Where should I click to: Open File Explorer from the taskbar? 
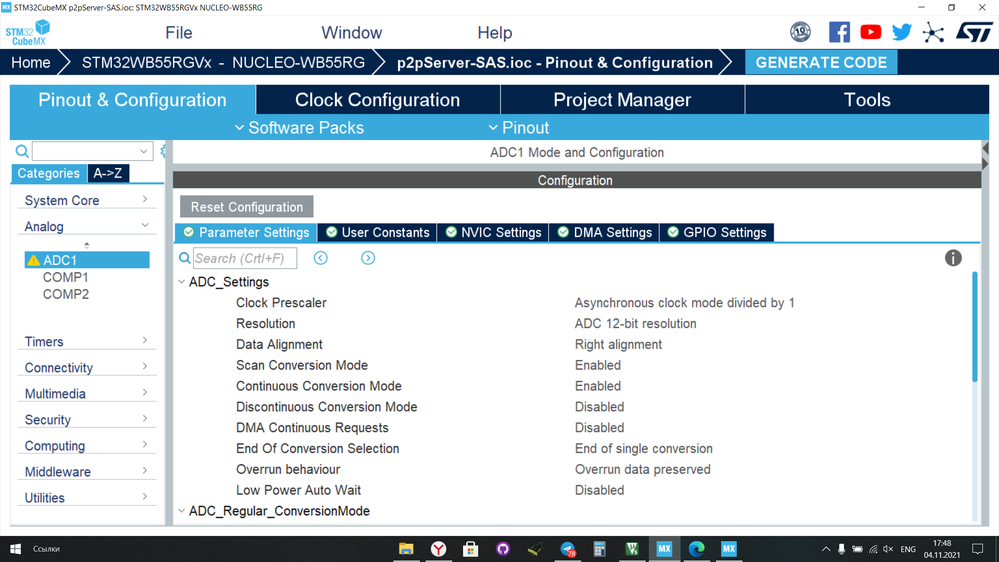point(406,549)
